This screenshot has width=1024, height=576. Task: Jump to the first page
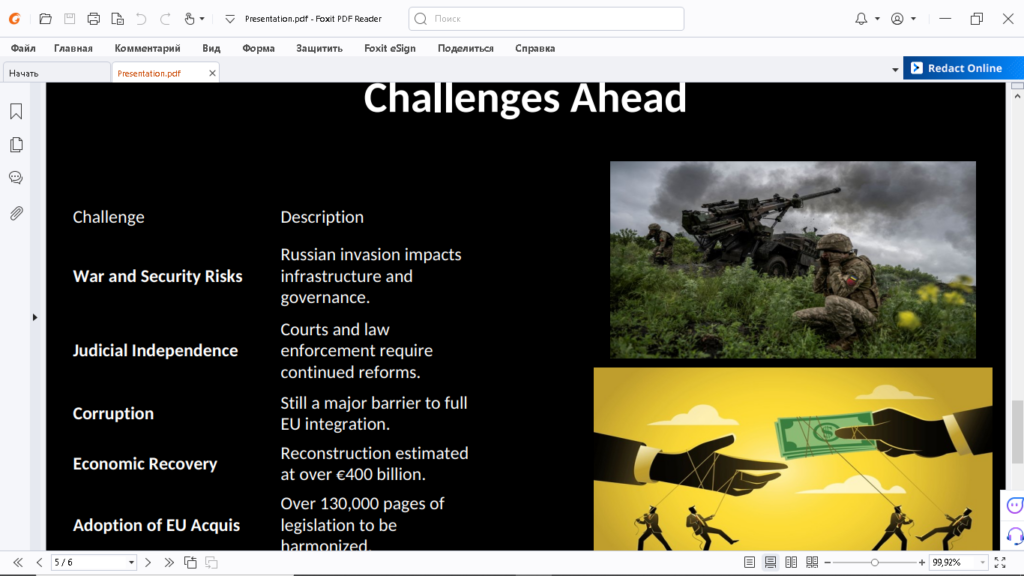pos(18,563)
